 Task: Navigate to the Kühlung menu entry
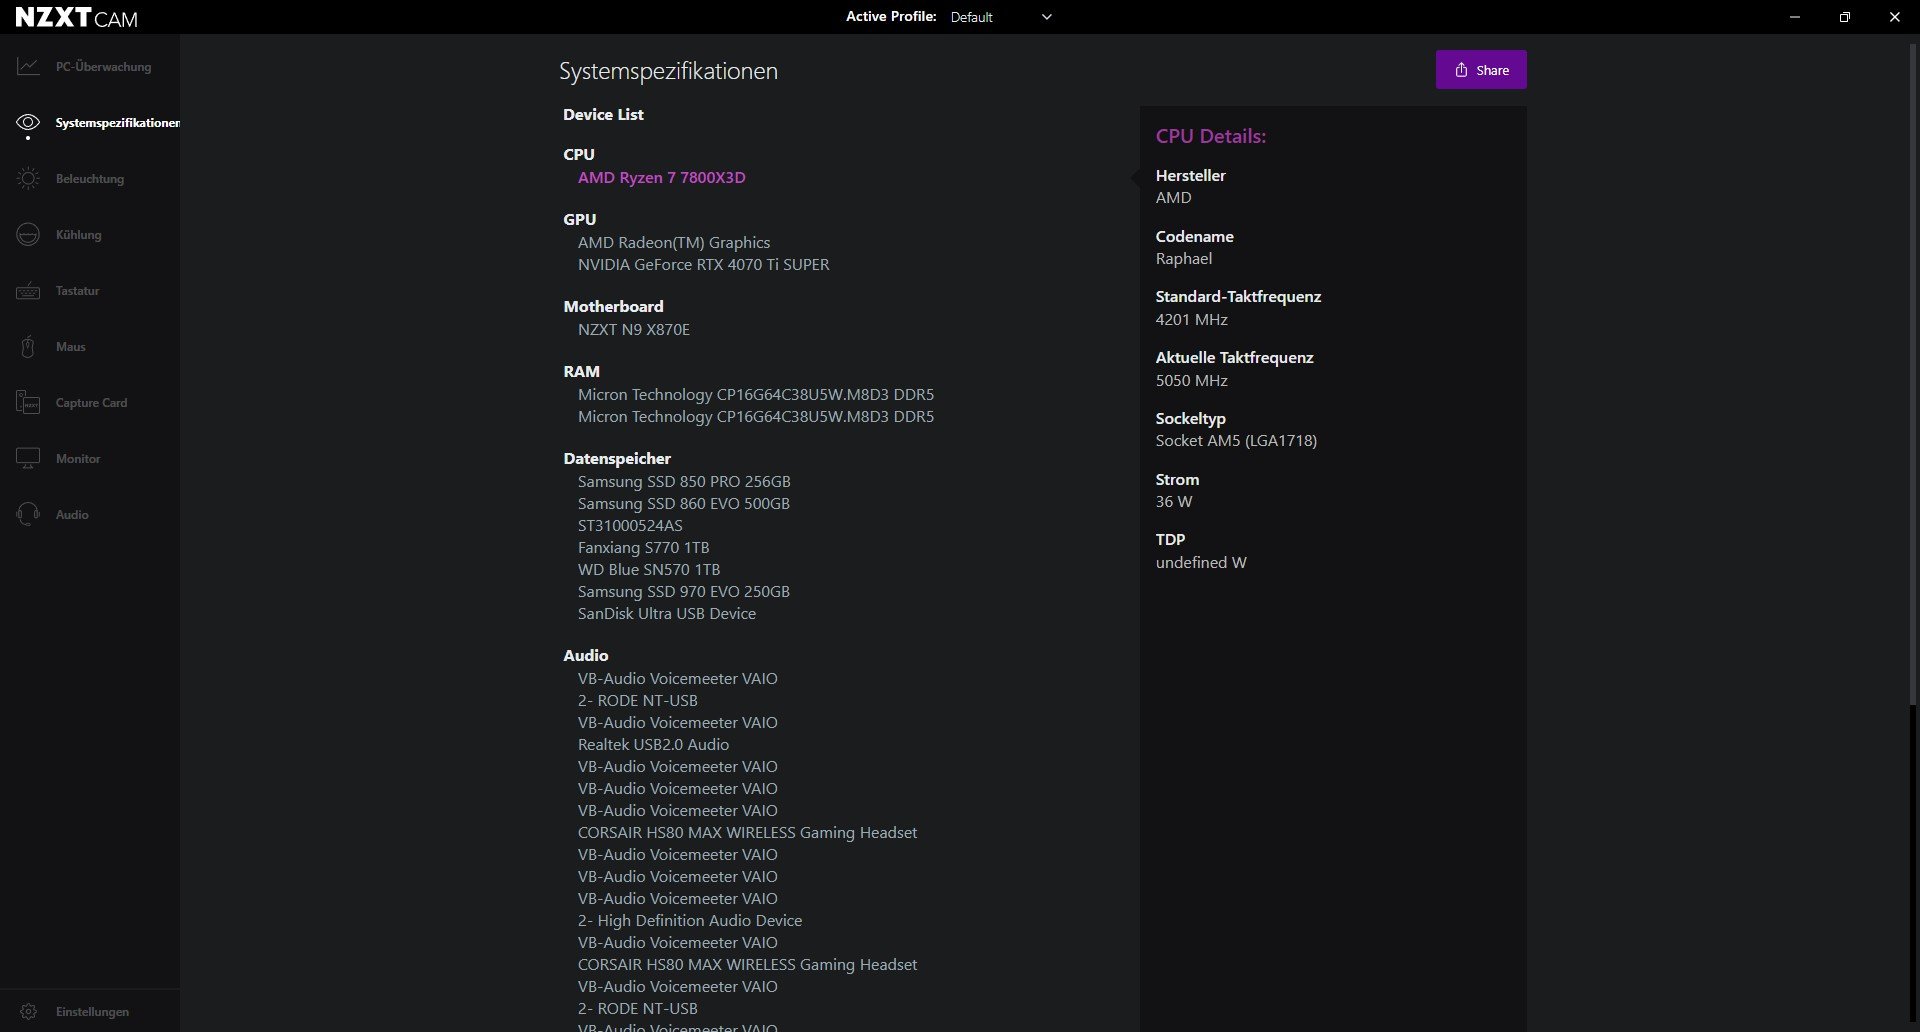click(x=77, y=234)
